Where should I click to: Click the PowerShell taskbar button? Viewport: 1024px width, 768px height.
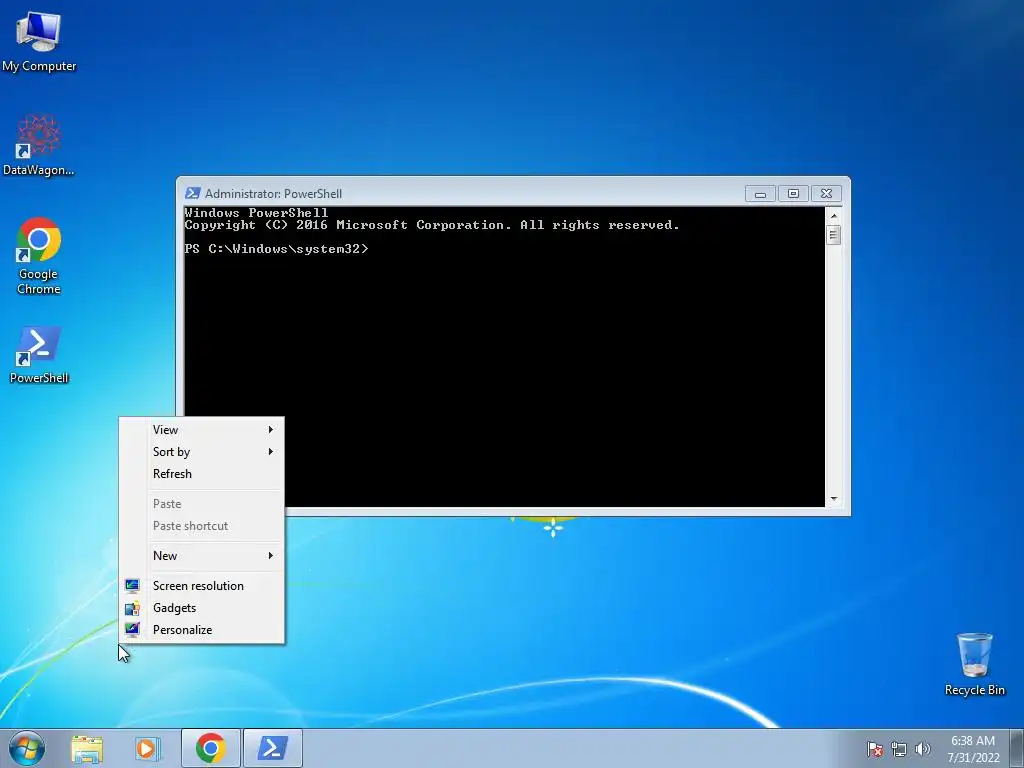pyautogui.click(x=272, y=748)
